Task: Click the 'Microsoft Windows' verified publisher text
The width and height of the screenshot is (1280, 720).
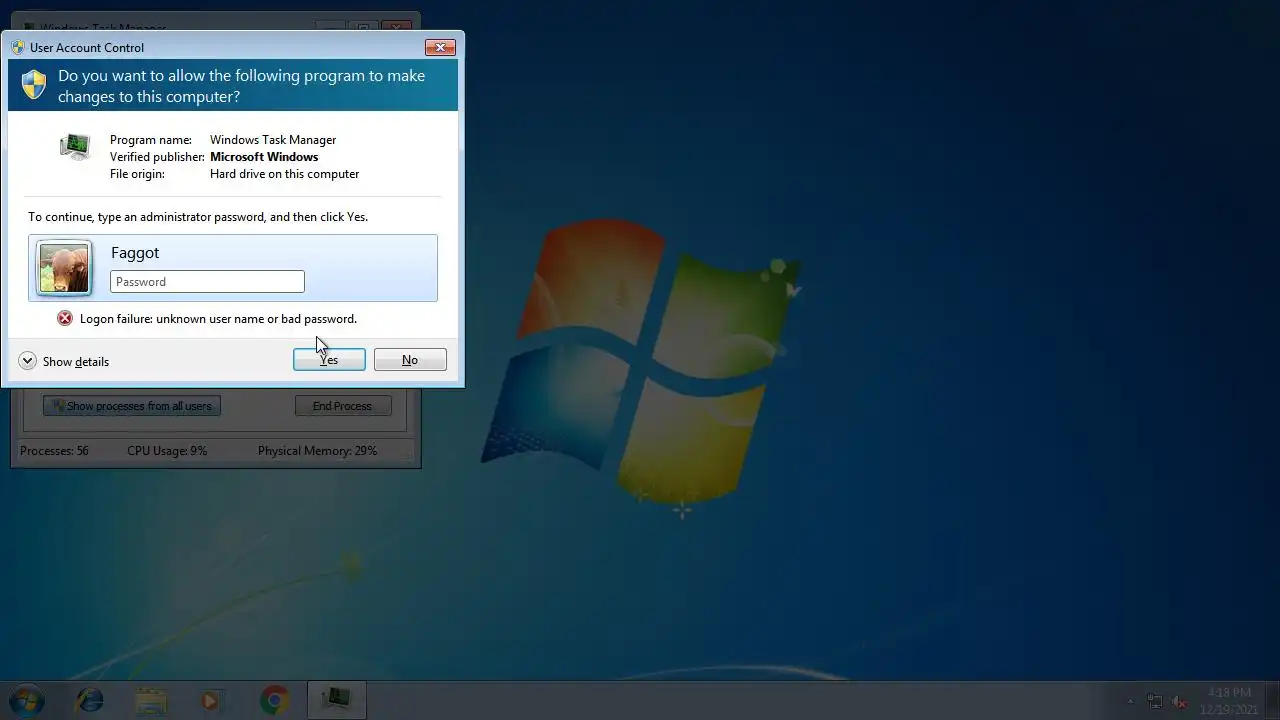Action: coord(264,157)
